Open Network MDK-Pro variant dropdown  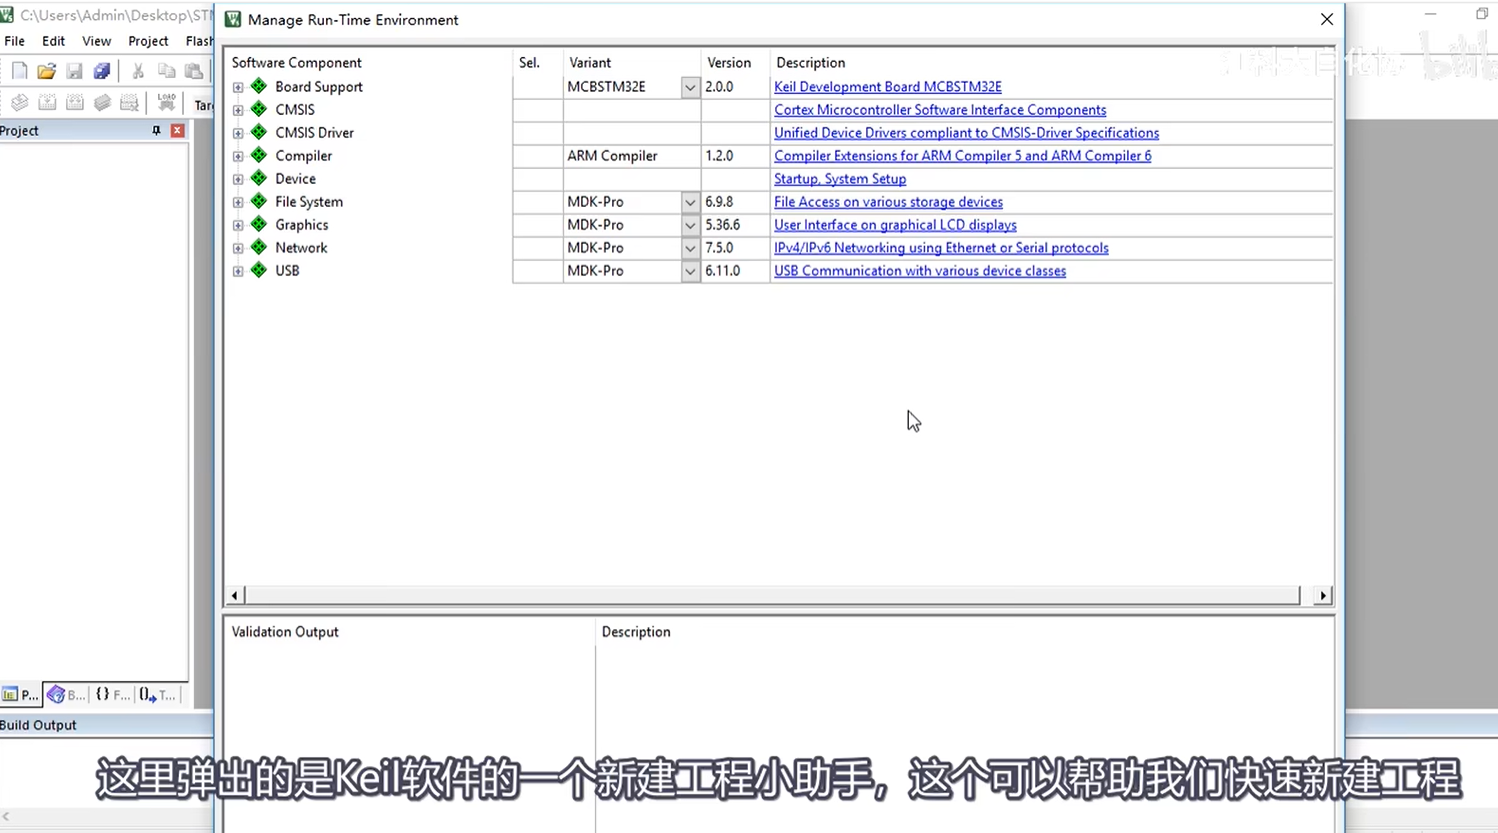point(690,248)
